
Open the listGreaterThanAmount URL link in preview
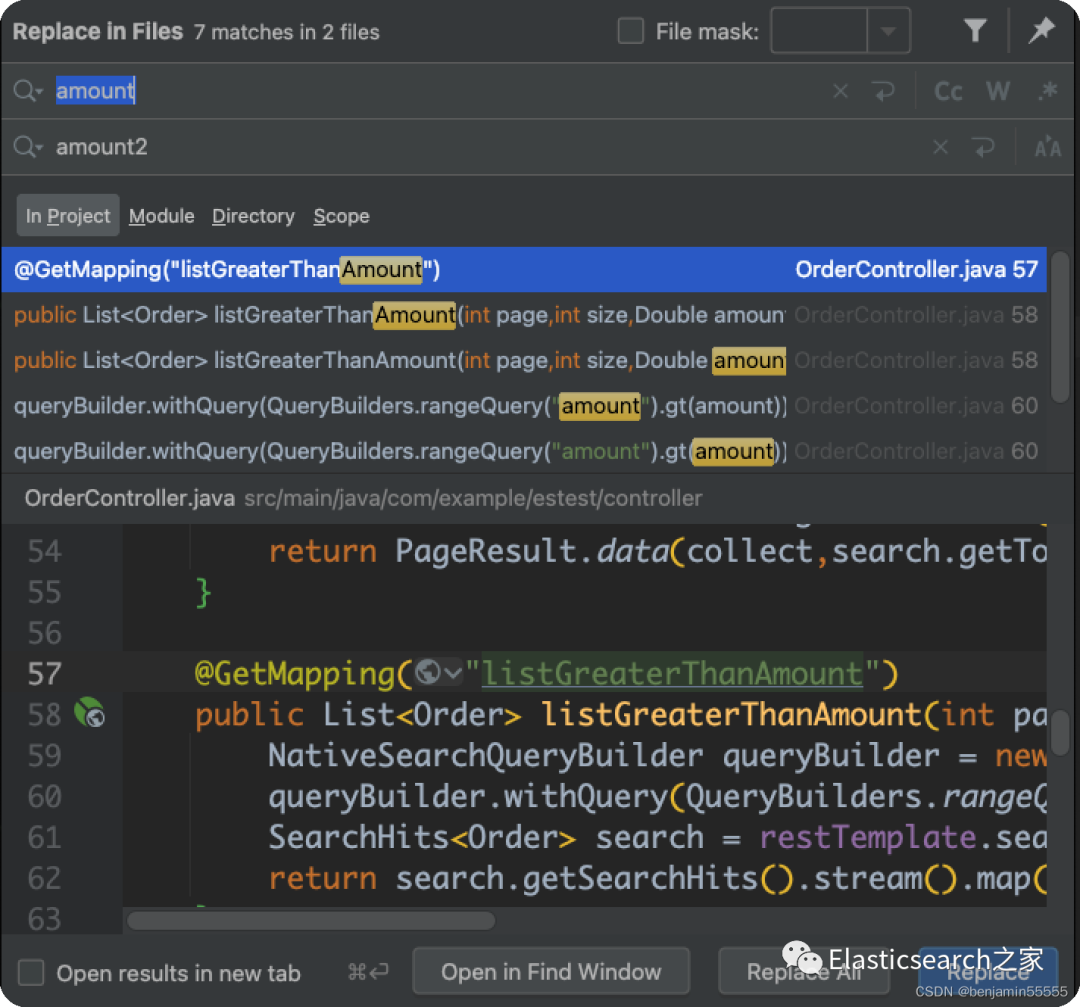click(672, 673)
